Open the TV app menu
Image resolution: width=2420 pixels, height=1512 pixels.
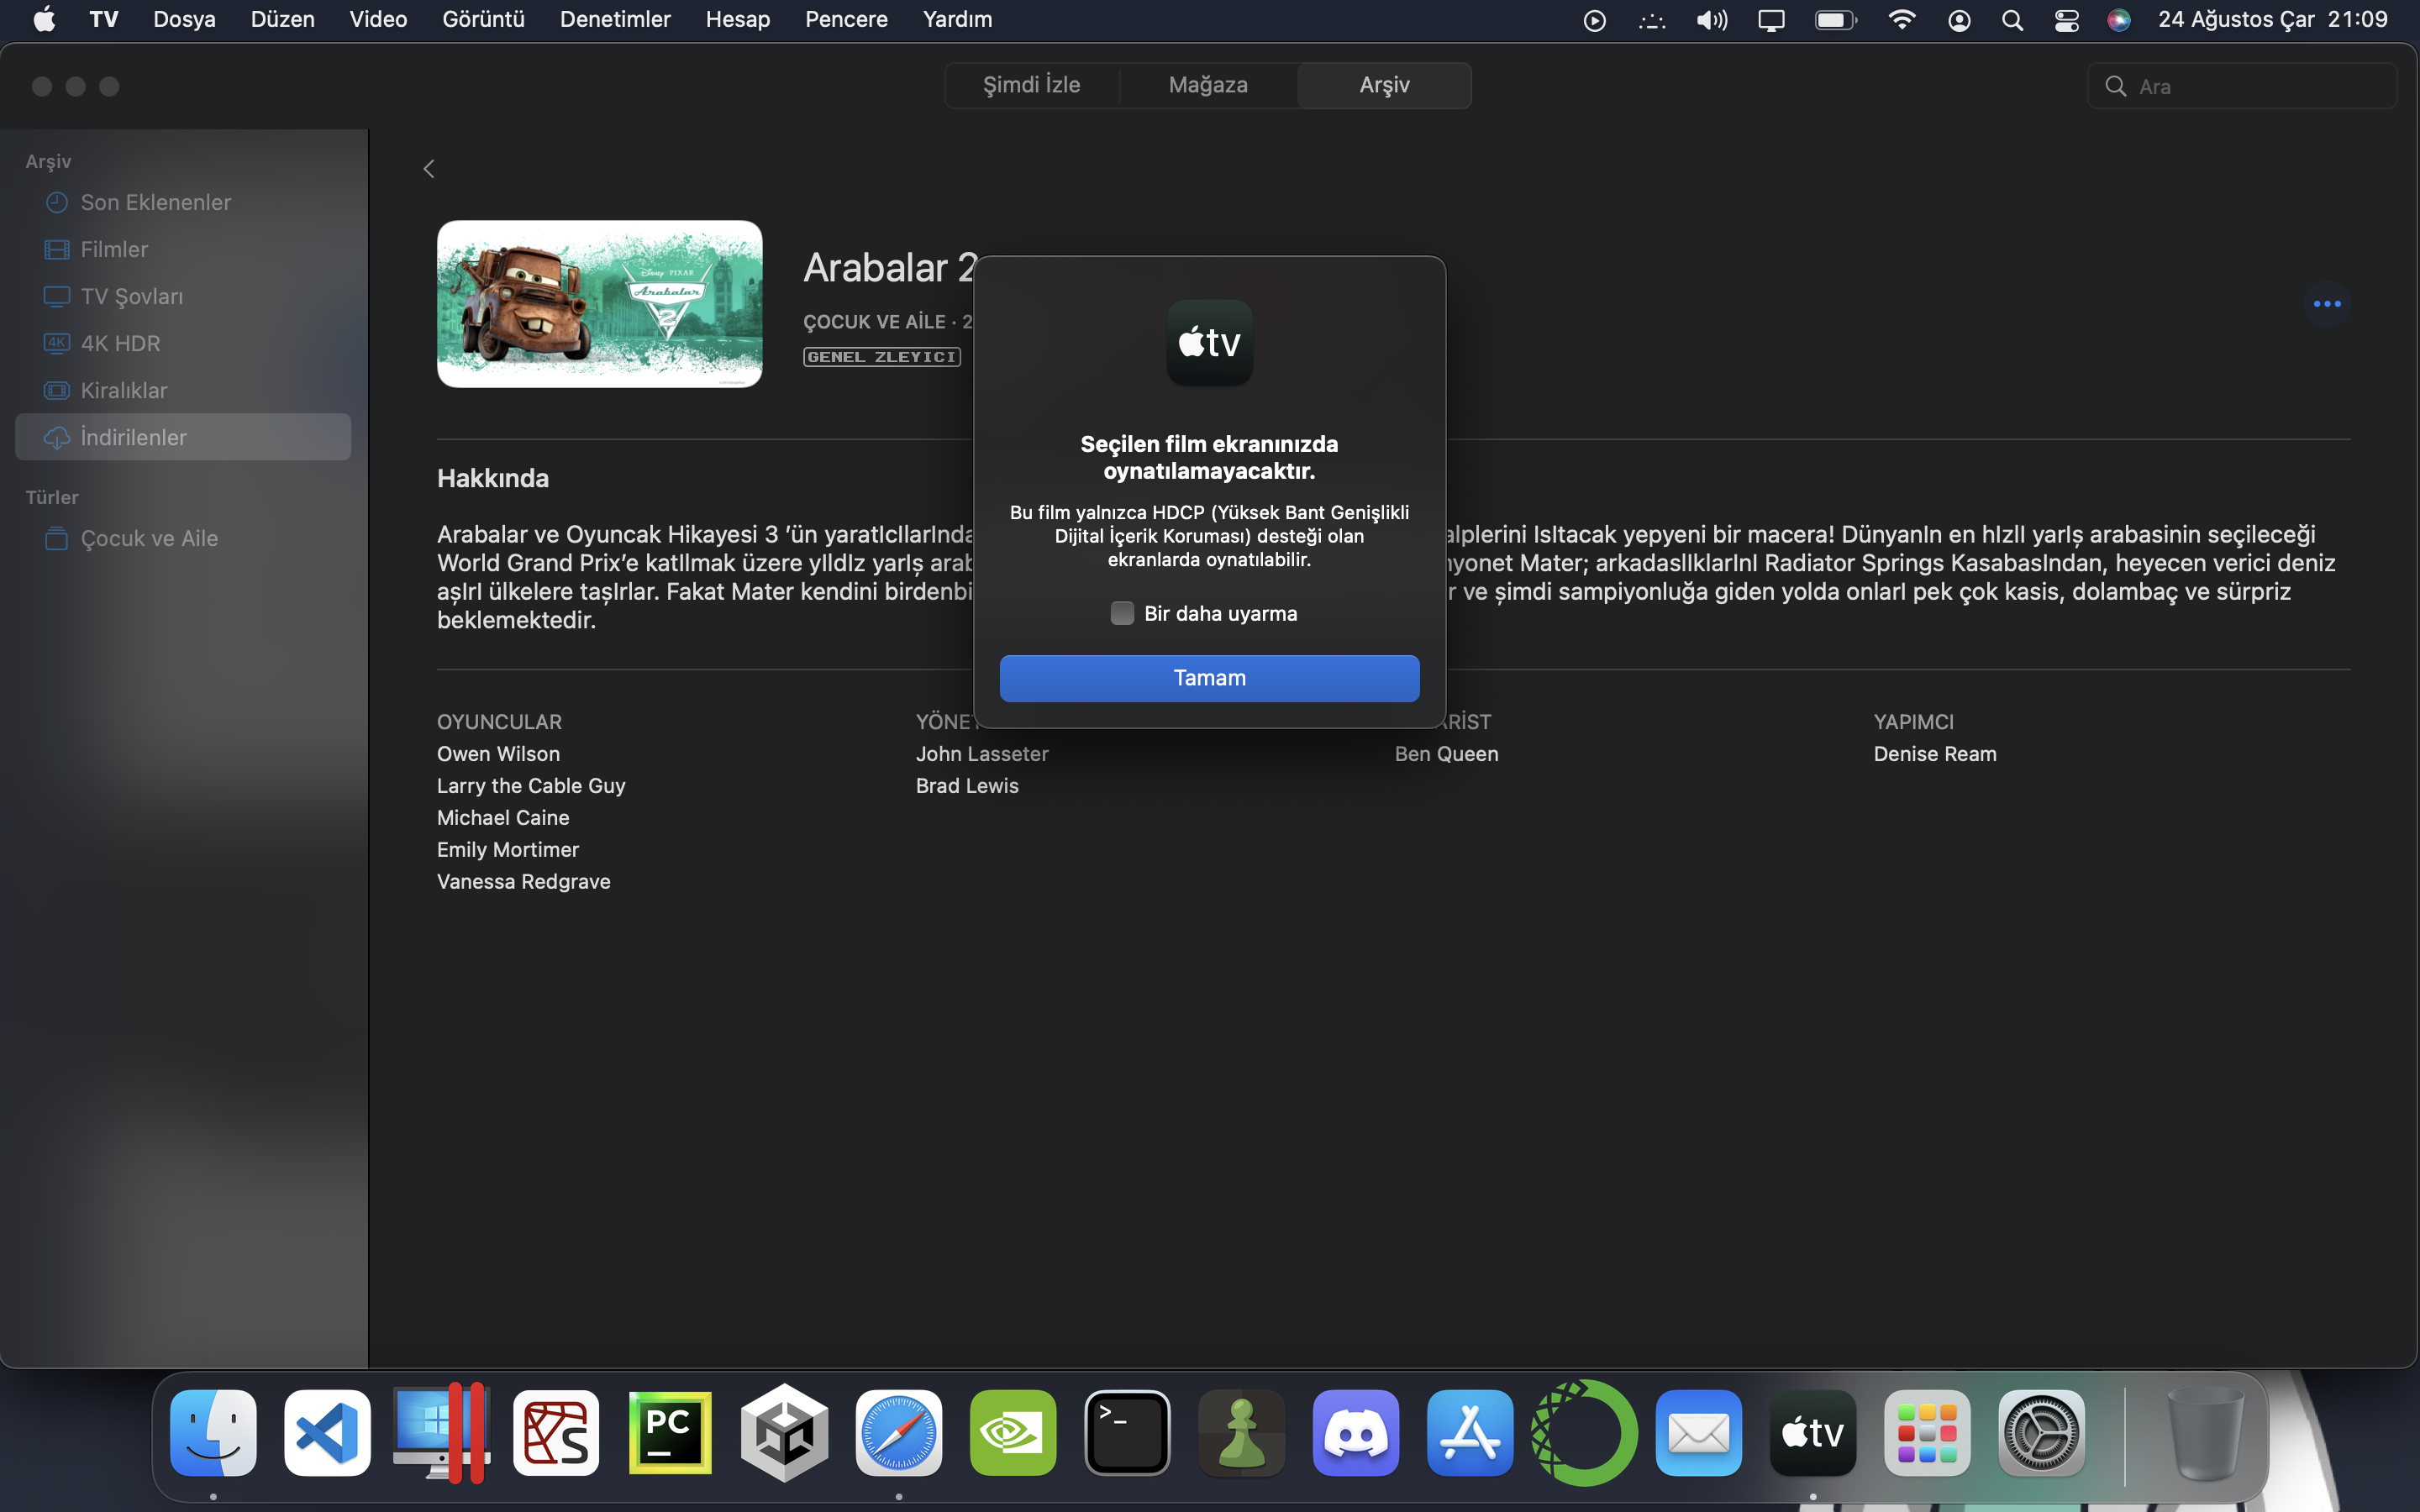pos(104,19)
